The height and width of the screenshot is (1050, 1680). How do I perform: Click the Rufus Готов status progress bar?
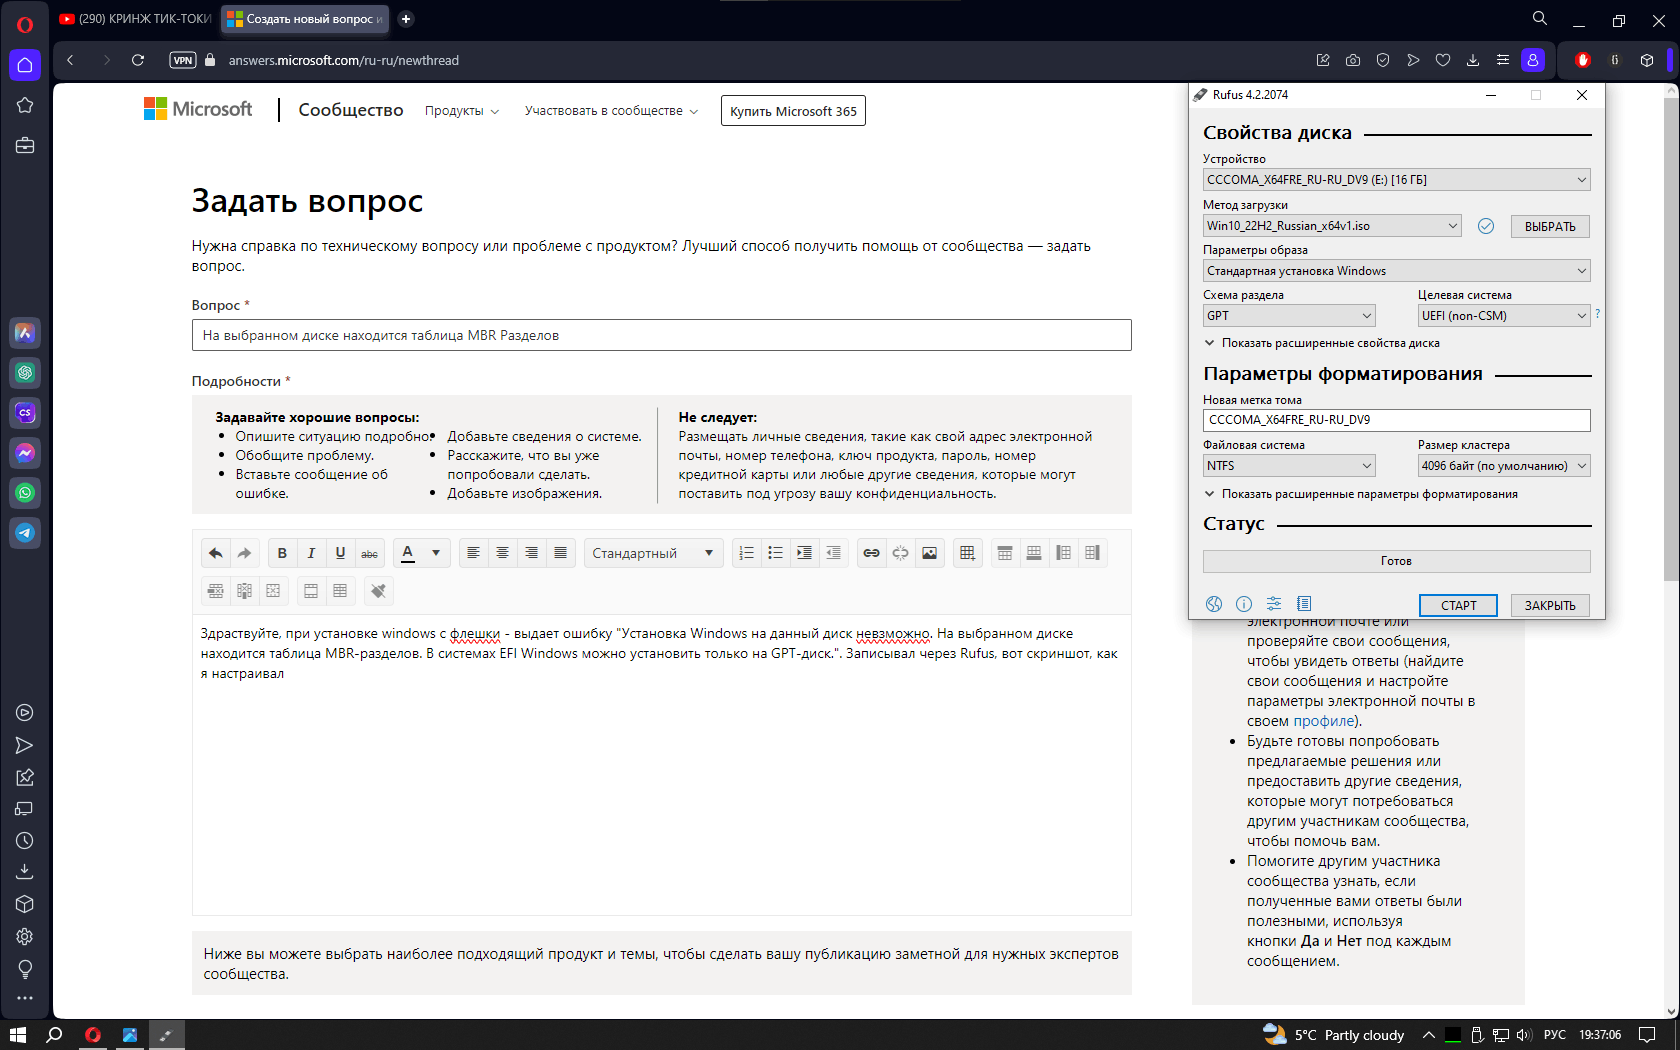coord(1396,561)
